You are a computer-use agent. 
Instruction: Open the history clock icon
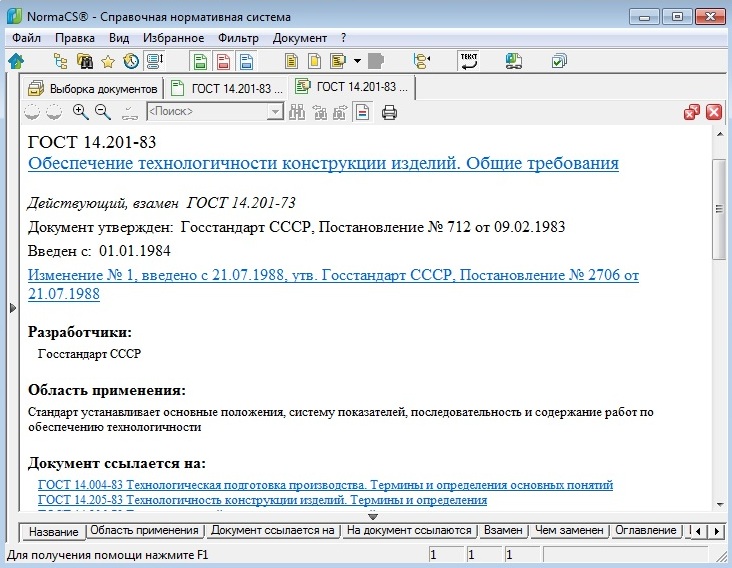tap(131, 61)
